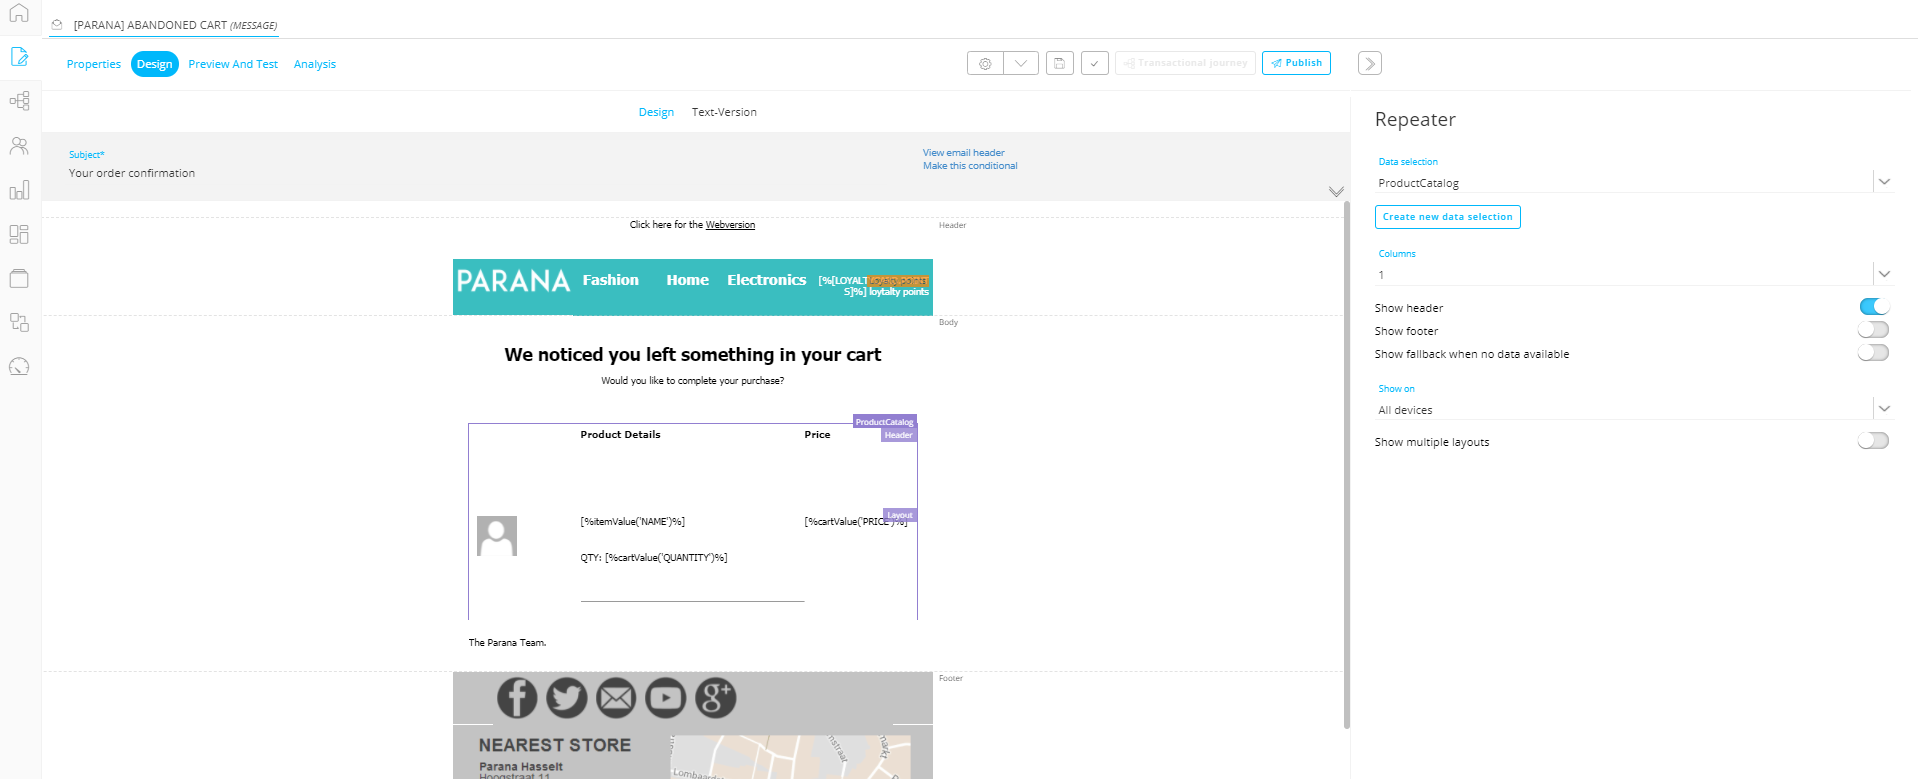Open the dashboard gauge icon in the sidebar
The height and width of the screenshot is (779, 1918).
point(19,367)
